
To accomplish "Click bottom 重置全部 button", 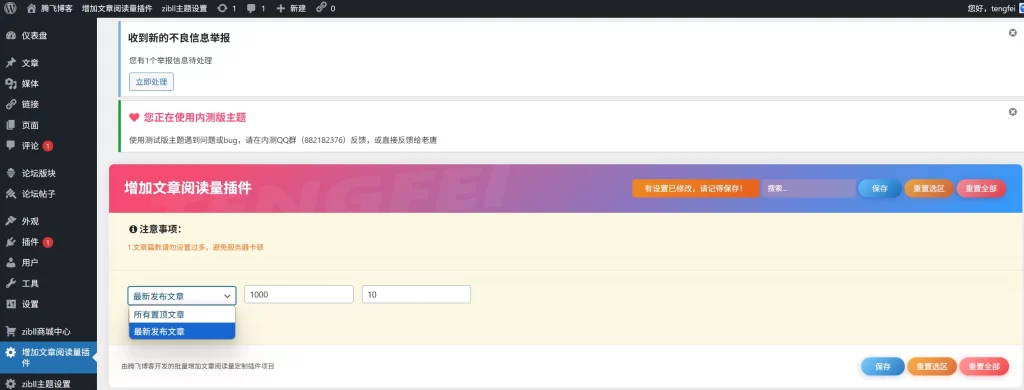I will tap(984, 366).
